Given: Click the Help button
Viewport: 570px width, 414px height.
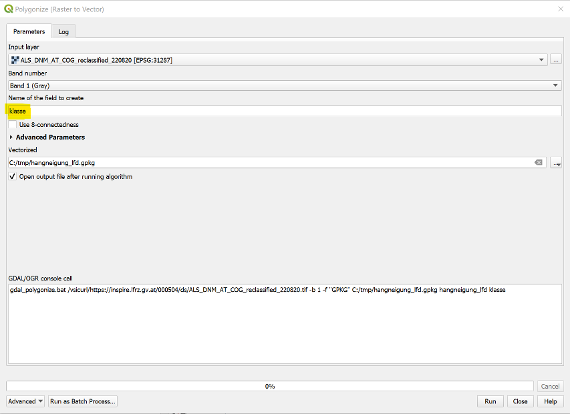Looking at the screenshot, I should (550, 401).
